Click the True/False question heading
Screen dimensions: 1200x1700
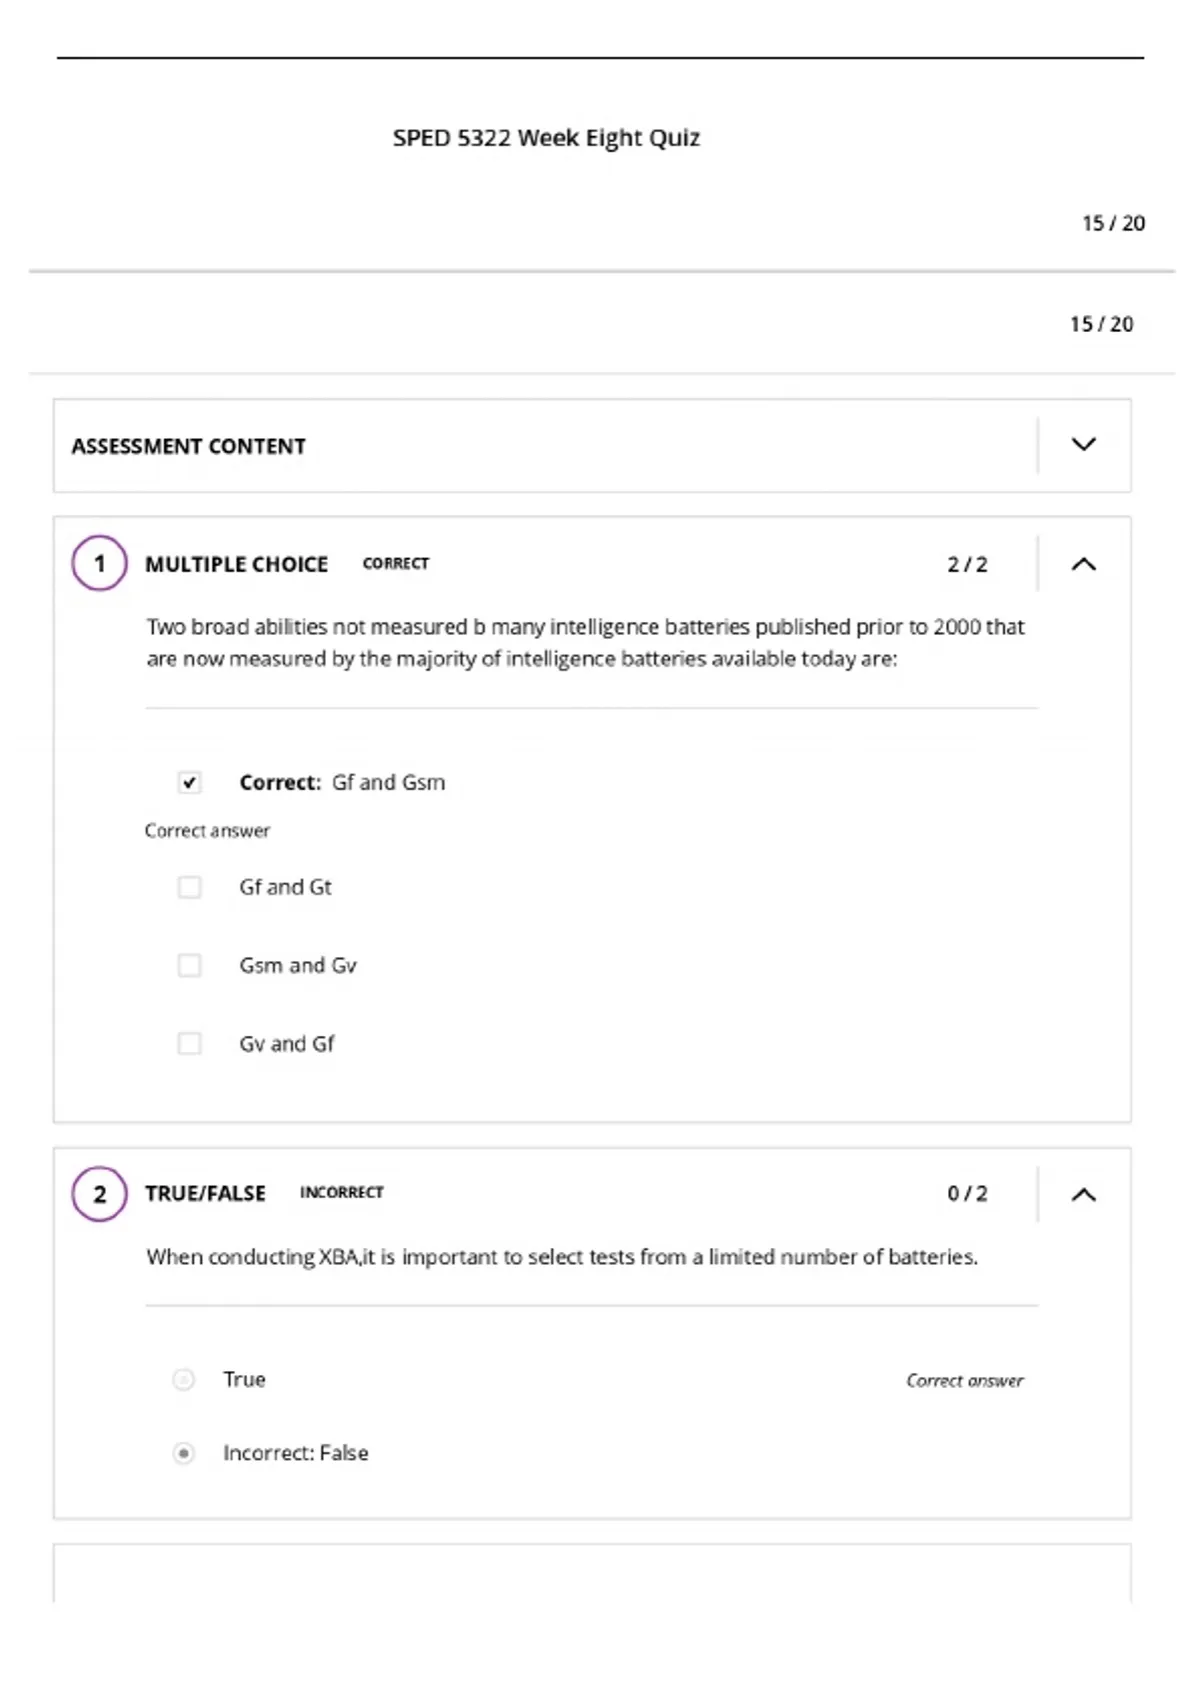click(x=206, y=1193)
